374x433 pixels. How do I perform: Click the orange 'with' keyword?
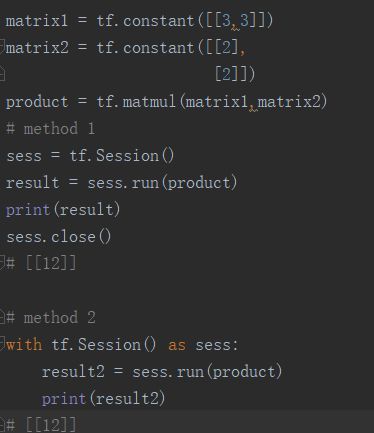(24, 344)
